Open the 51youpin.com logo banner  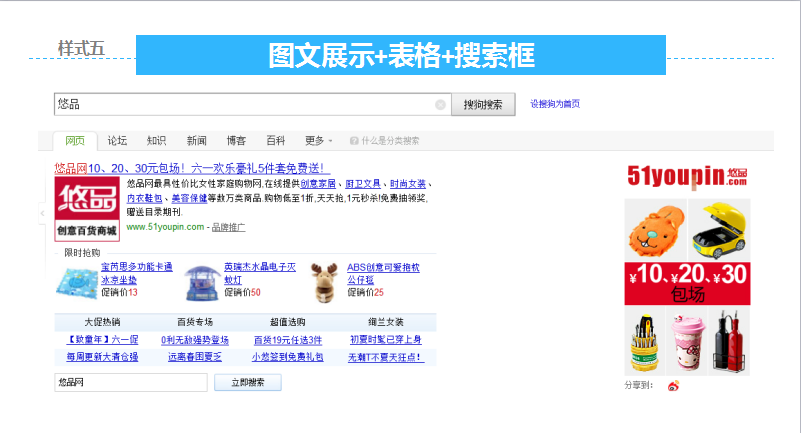tap(687, 176)
